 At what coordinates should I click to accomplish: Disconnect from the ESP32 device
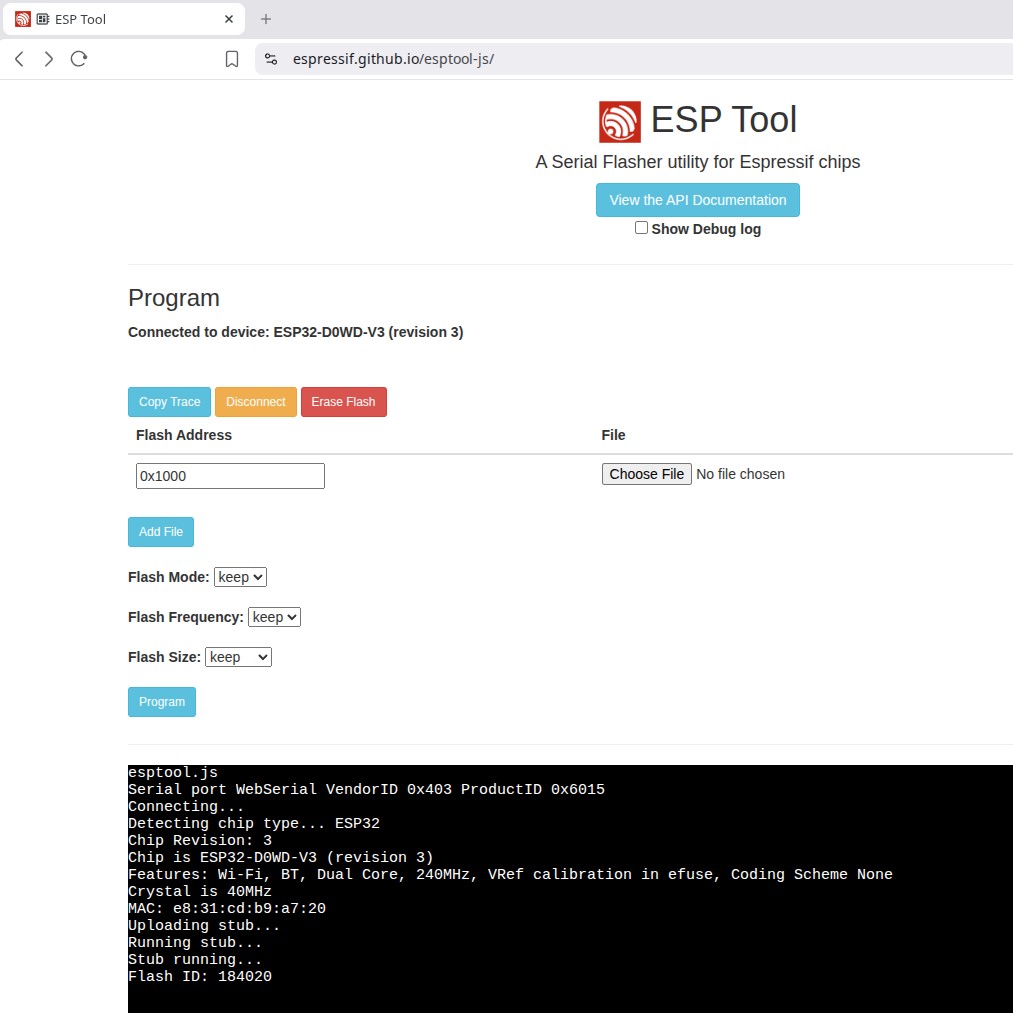tap(255, 402)
